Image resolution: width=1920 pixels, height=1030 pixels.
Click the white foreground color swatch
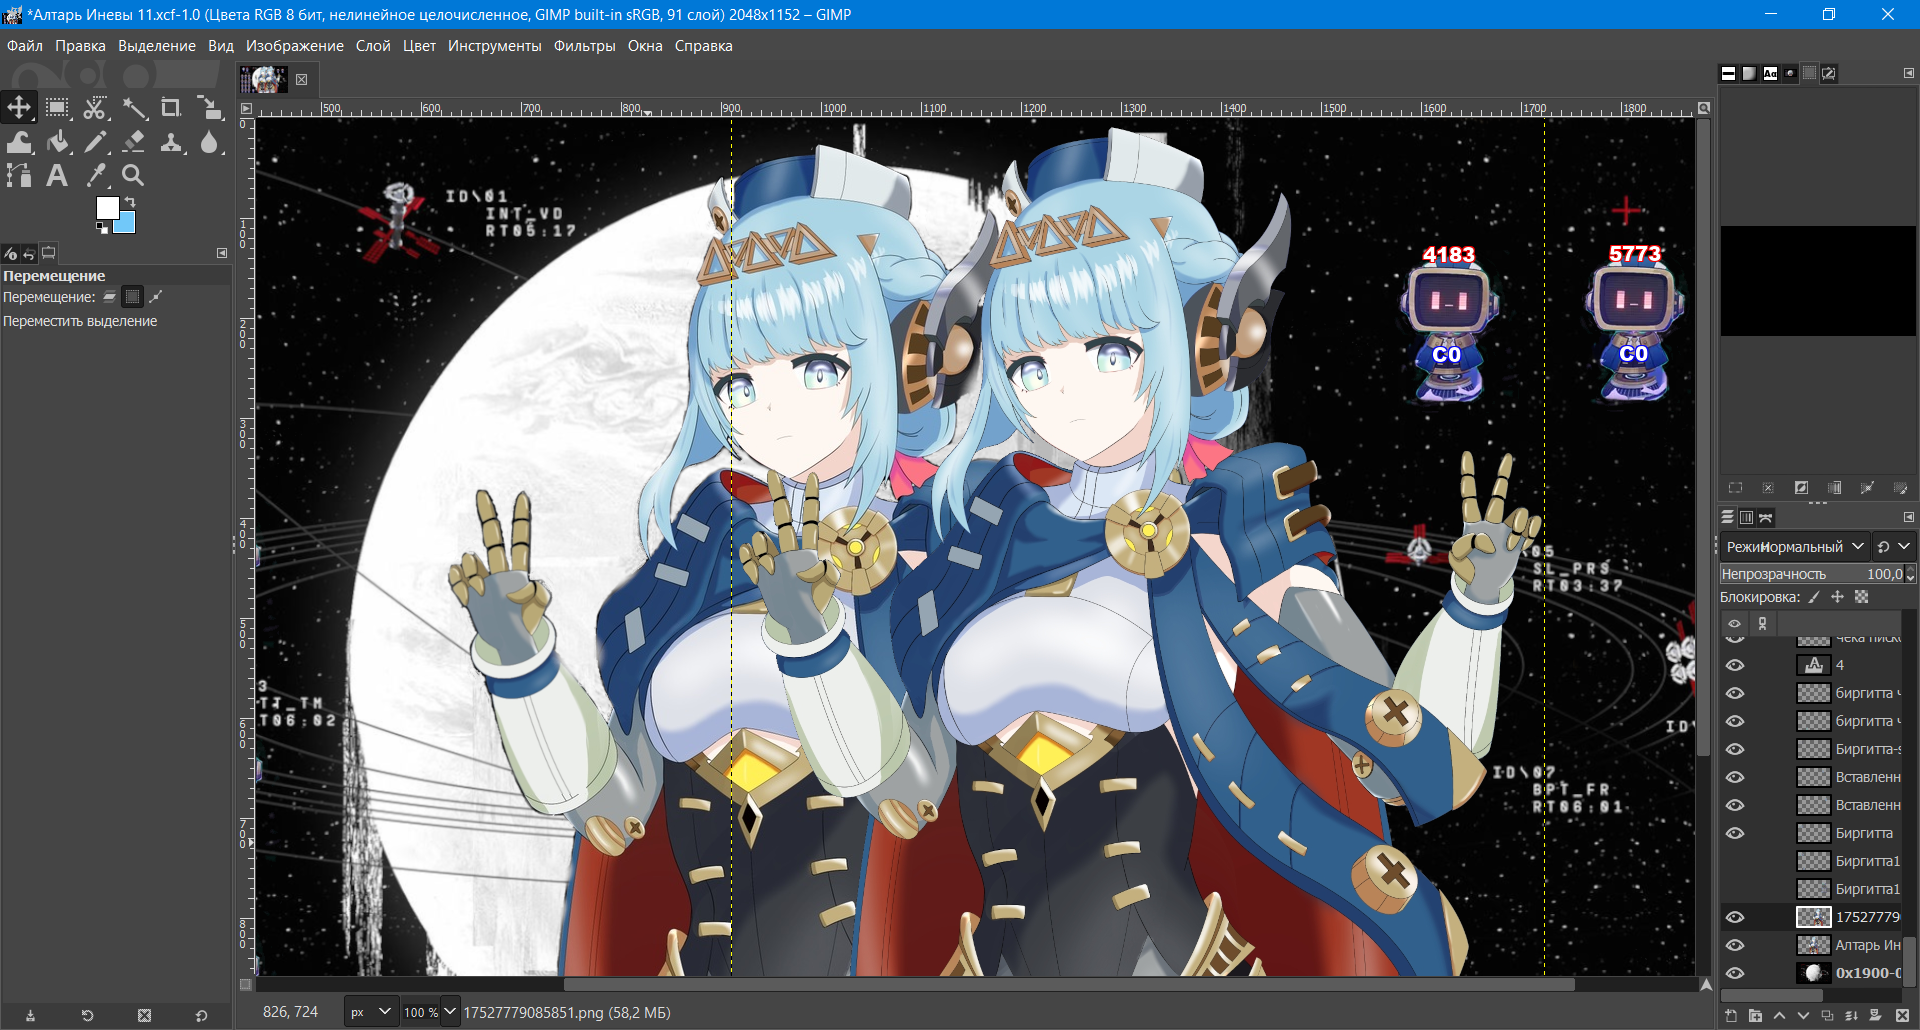tap(107, 207)
